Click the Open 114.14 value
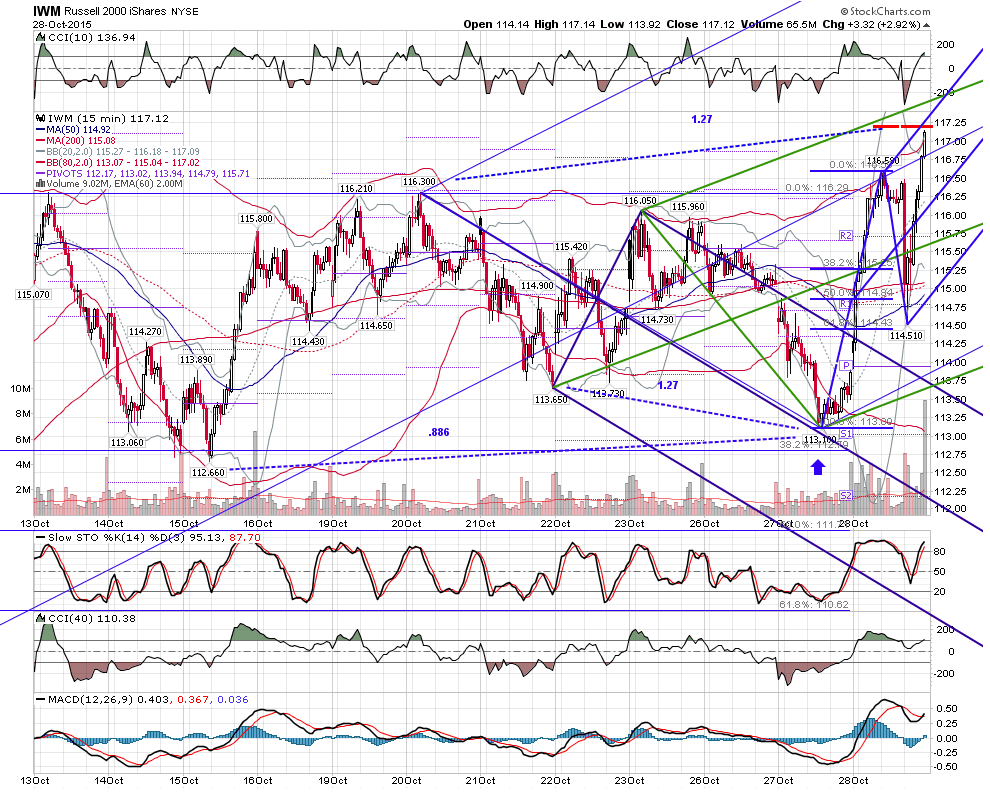This screenshot has height=793, width=990. click(x=497, y=25)
